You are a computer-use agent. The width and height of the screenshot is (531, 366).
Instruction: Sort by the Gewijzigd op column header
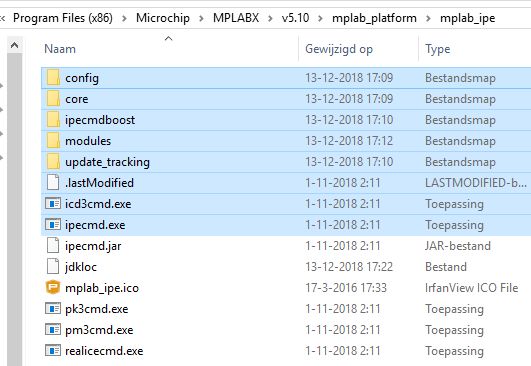pos(339,49)
